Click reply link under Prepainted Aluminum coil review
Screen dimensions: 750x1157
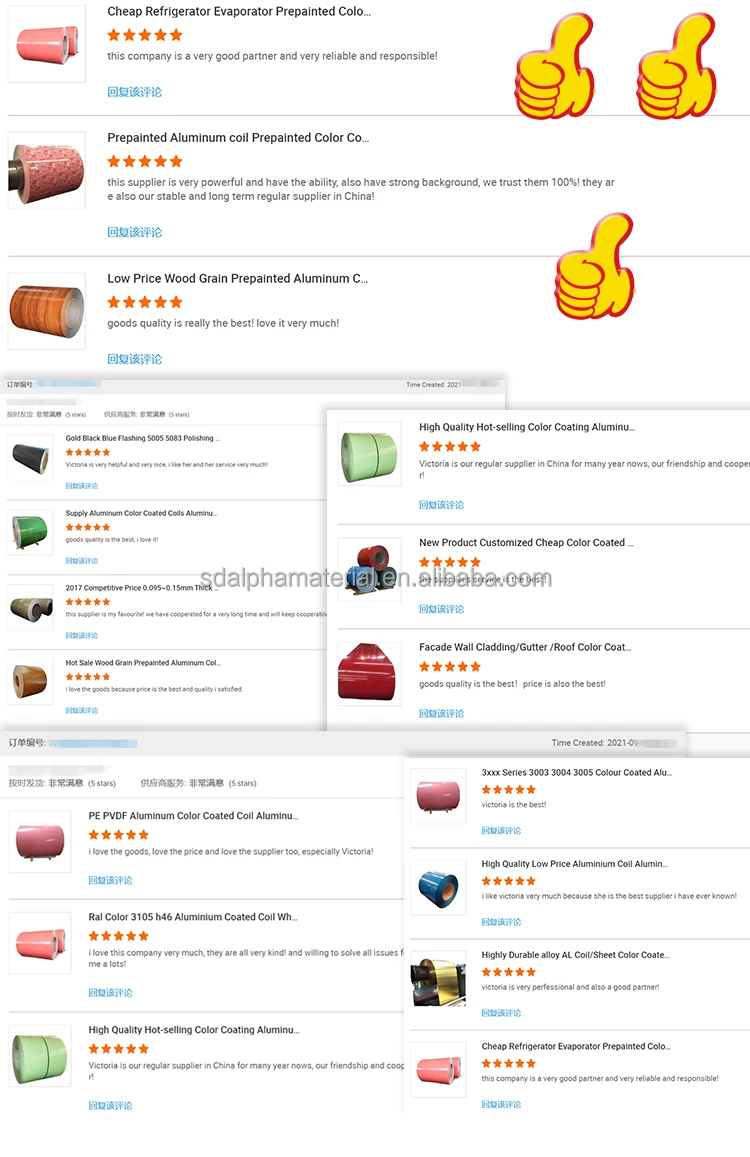134,232
